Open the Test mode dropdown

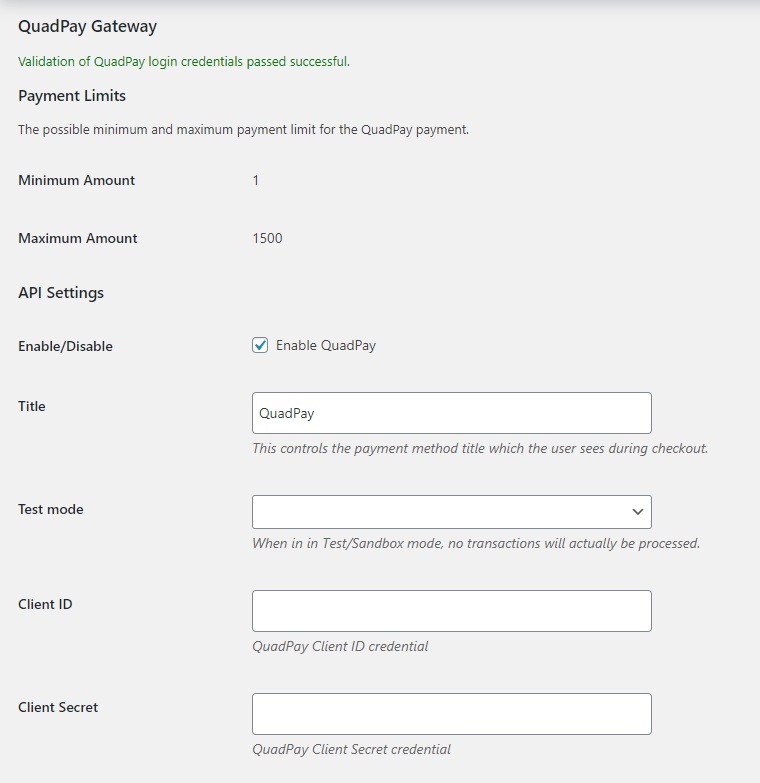[451, 512]
